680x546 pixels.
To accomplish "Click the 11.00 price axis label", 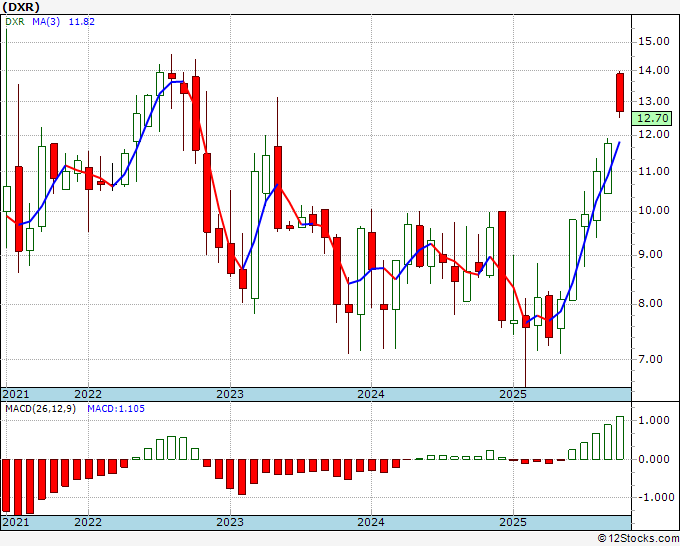I will 654,171.
